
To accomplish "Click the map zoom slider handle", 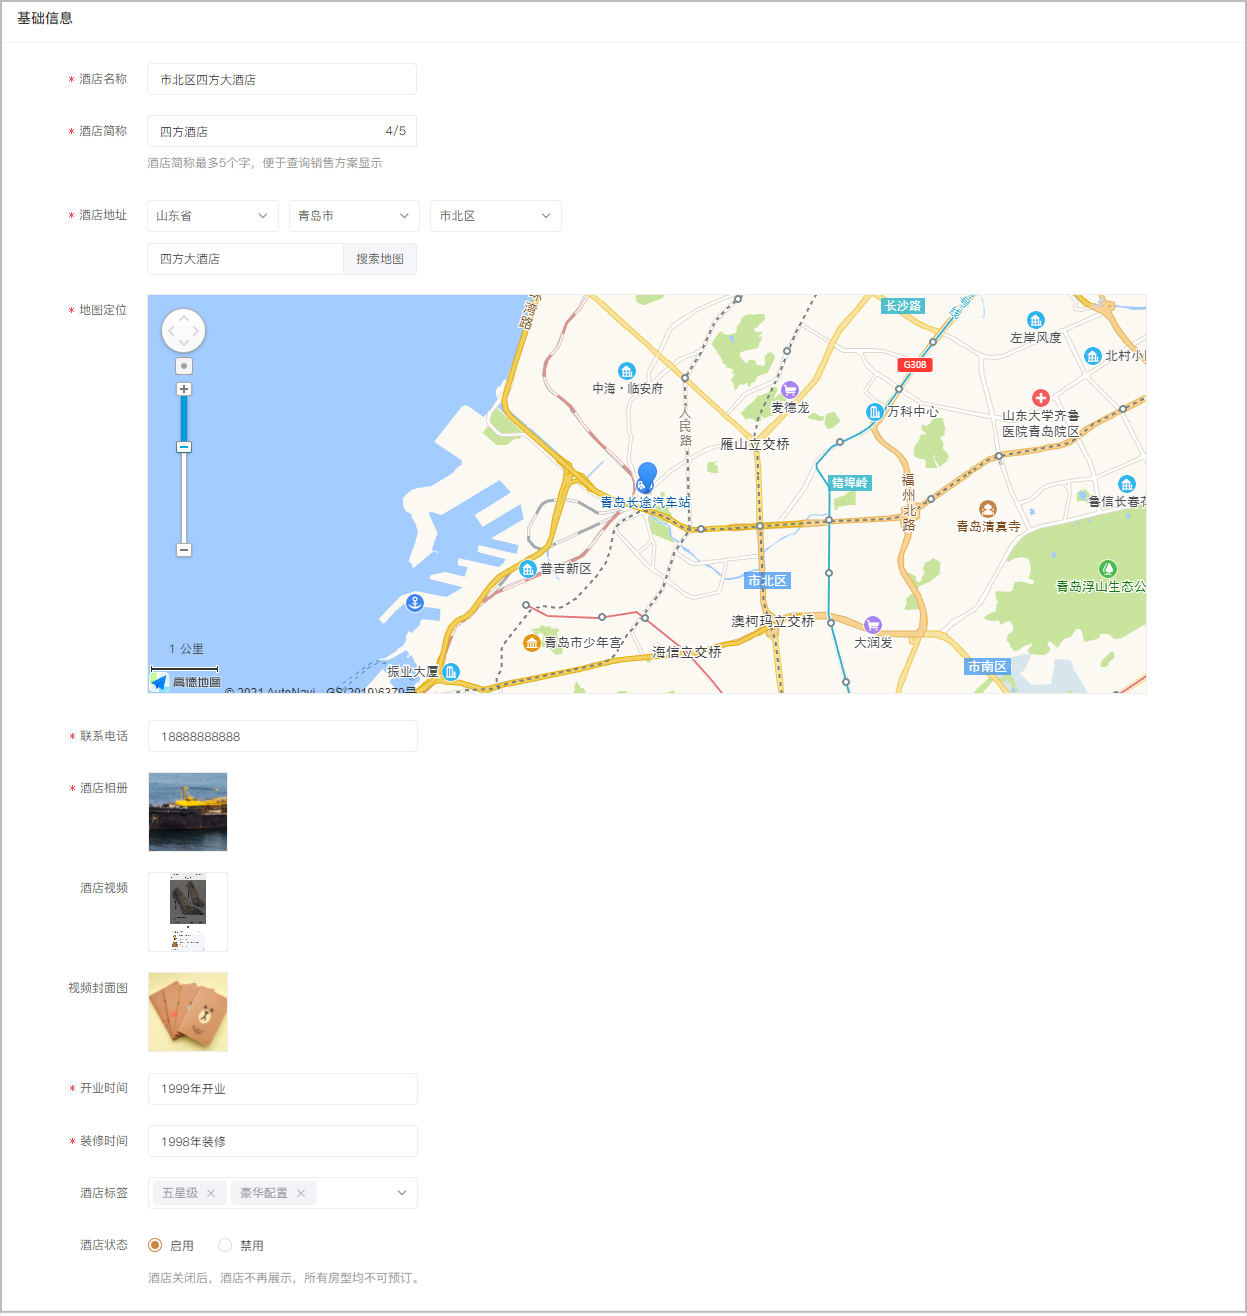I will [x=184, y=447].
